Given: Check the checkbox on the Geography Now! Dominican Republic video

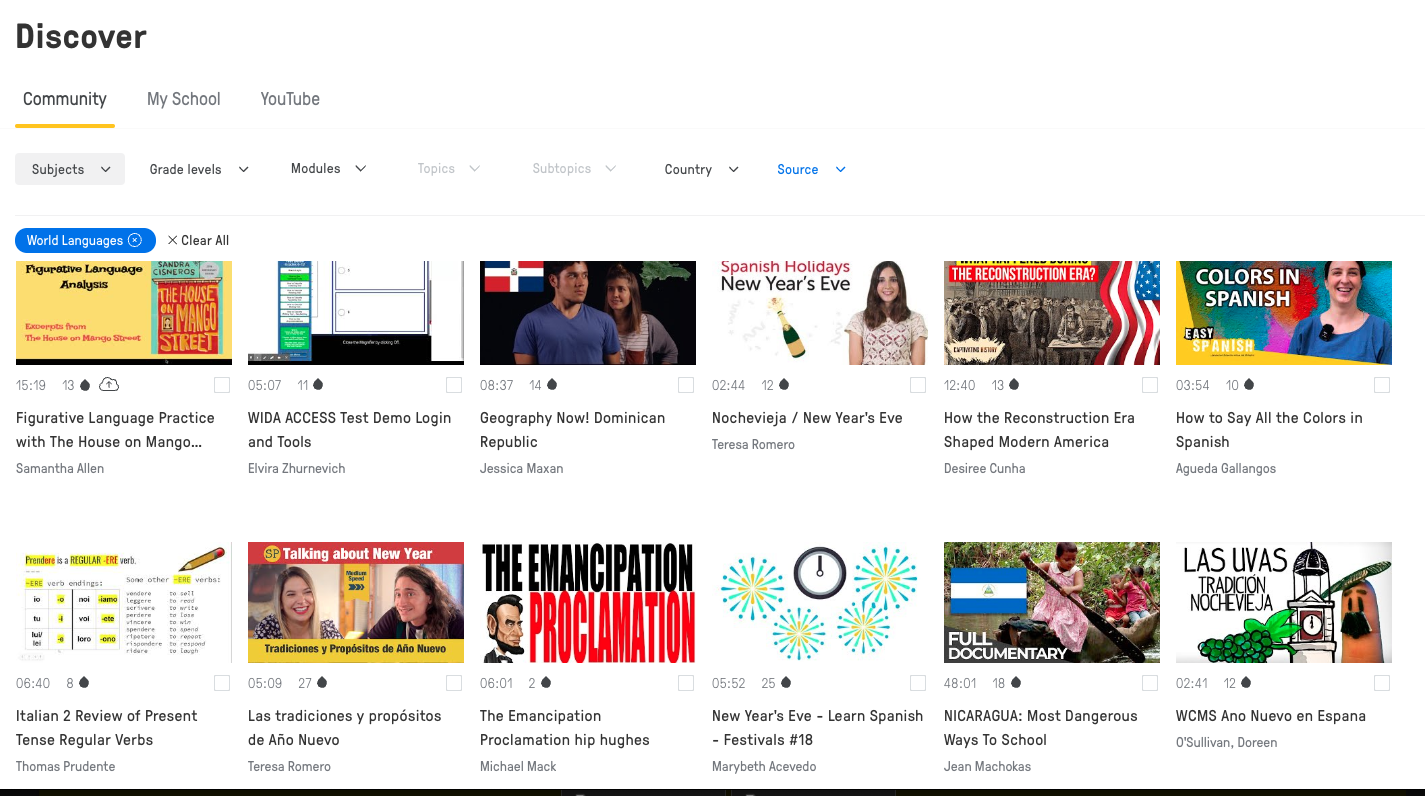Looking at the screenshot, I should pyautogui.click(x=686, y=384).
